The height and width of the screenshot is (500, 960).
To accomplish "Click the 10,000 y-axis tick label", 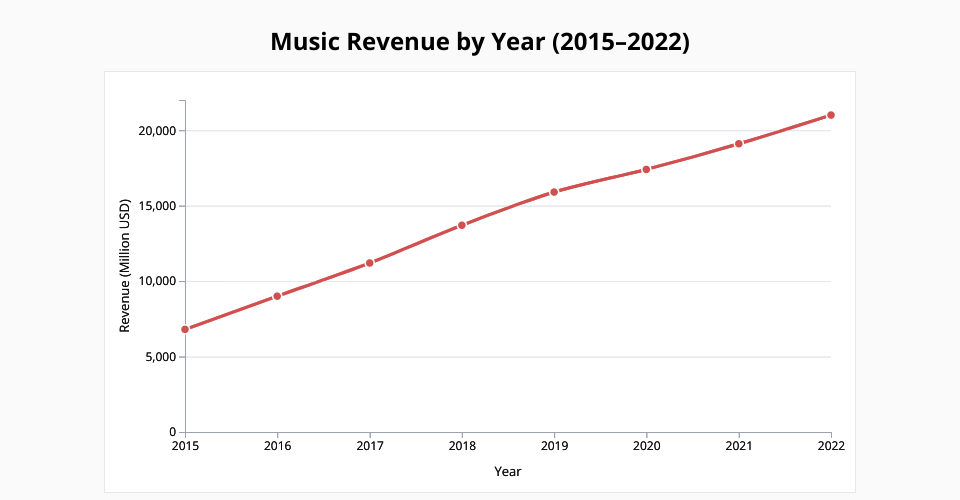I will pyautogui.click(x=157, y=281).
